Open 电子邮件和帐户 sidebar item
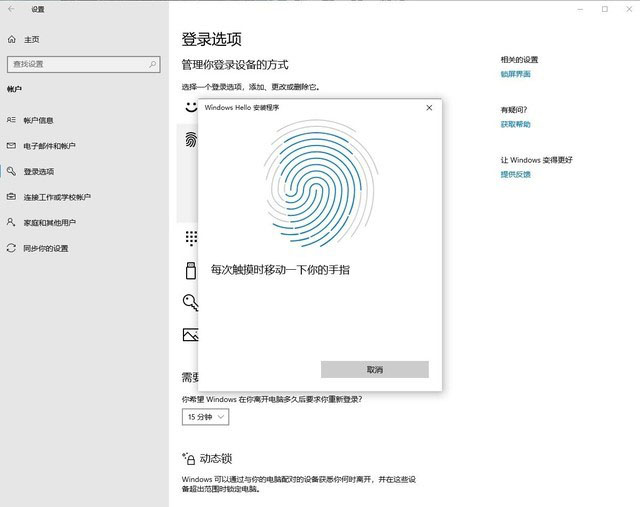The height and width of the screenshot is (507, 640). [x=84, y=146]
